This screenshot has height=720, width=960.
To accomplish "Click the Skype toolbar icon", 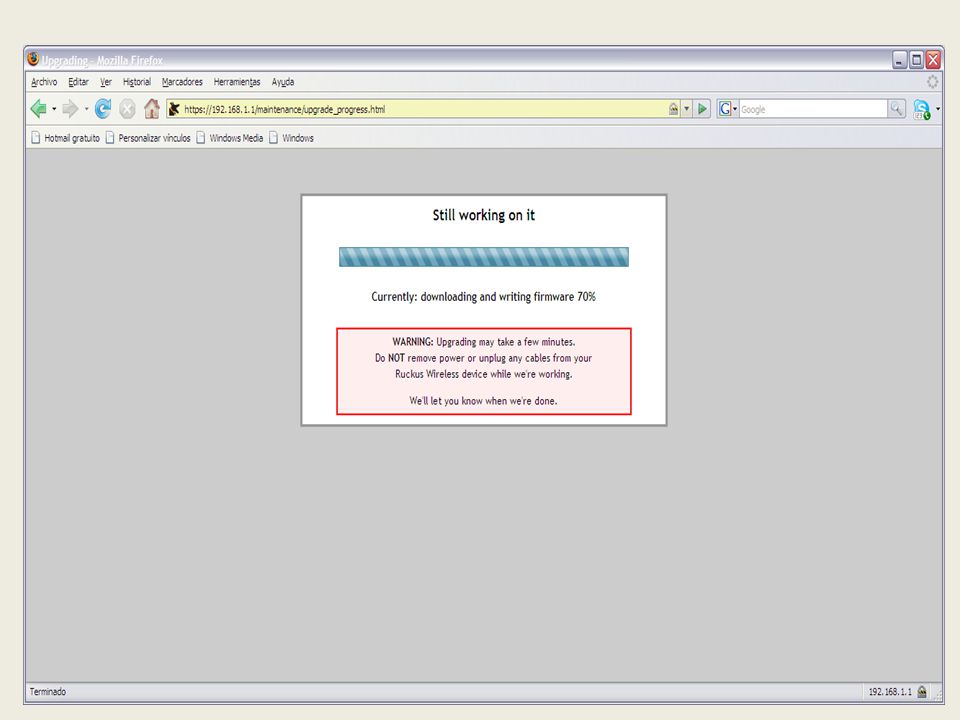I will click(921, 110).
